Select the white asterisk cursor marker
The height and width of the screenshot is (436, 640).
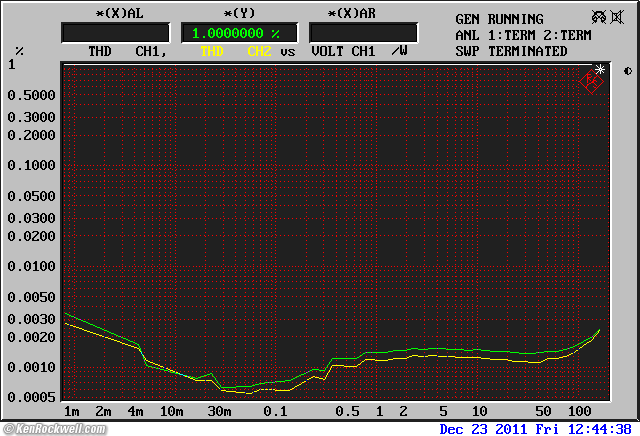600,69
